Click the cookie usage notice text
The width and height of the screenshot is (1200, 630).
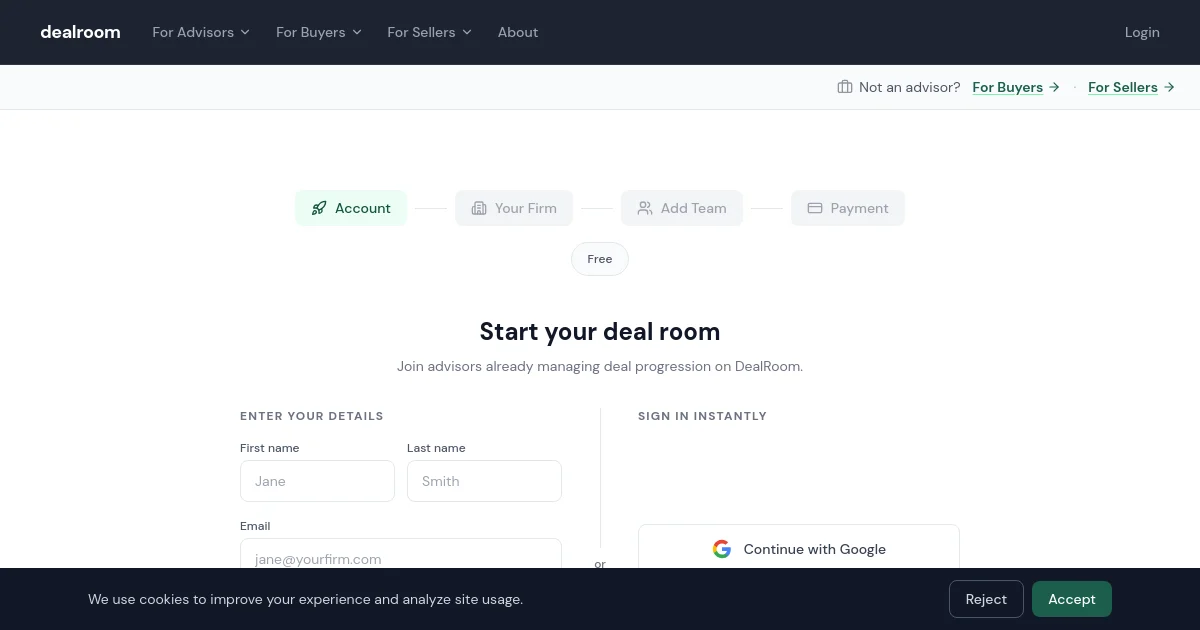[305, 599]
